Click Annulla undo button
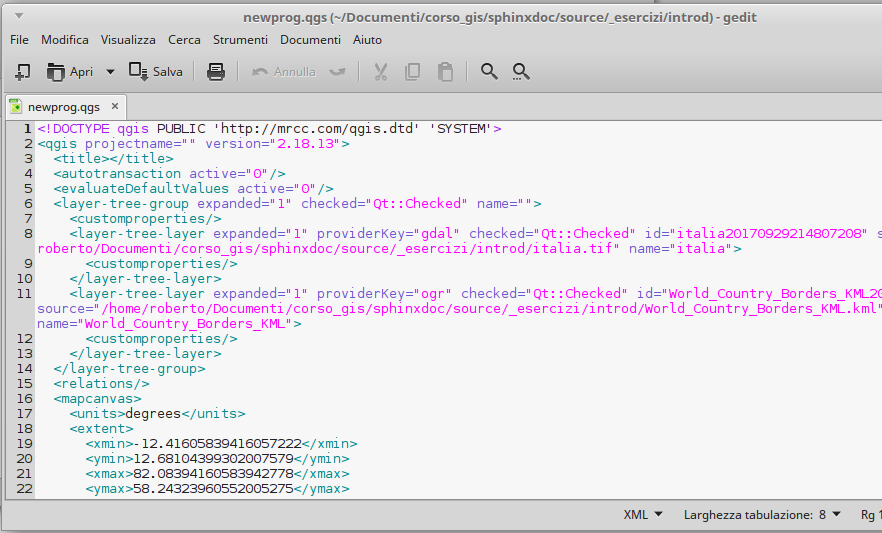 pos(284,72)
